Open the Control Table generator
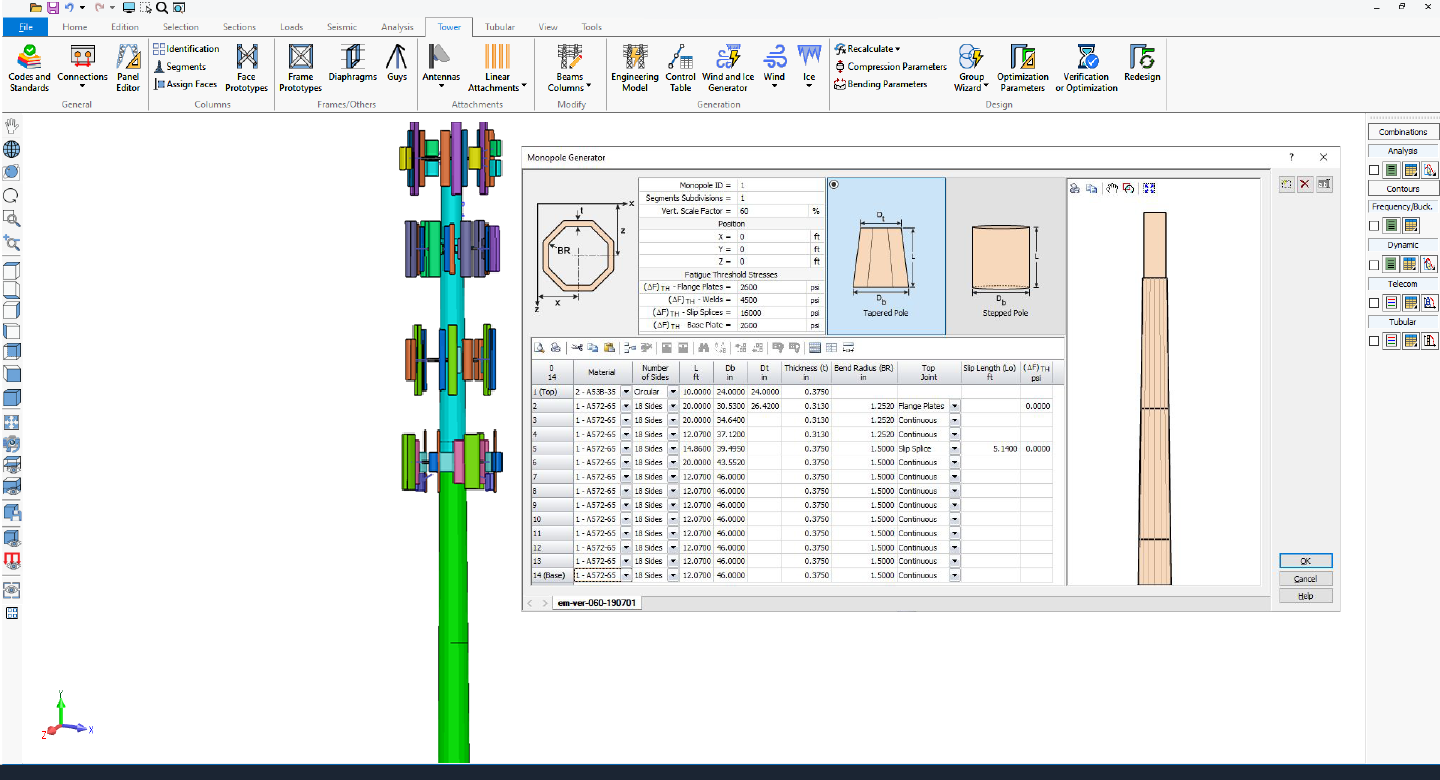This screenshot has height=780, width=1440. click(680, 67)
